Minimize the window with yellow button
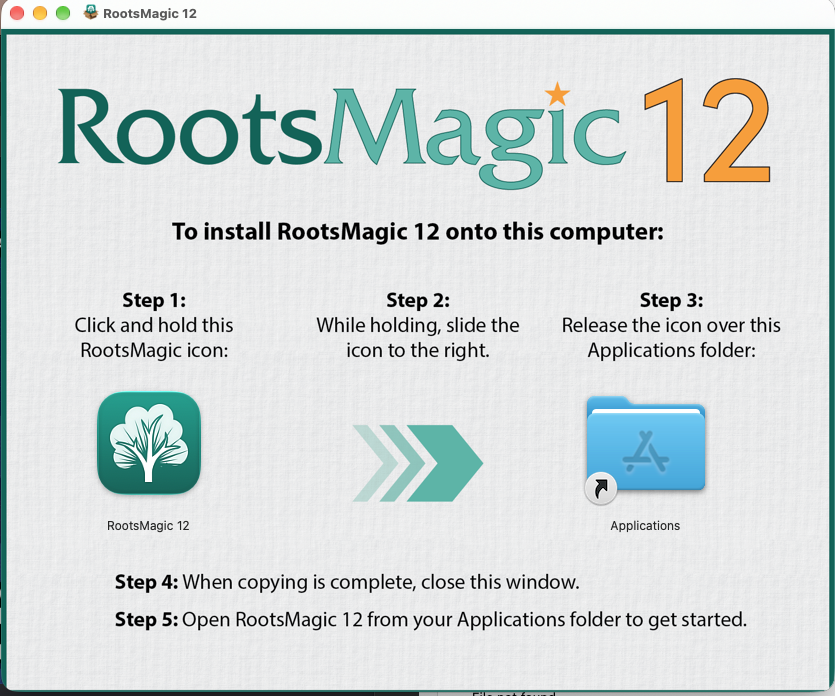 click(40, 13)
